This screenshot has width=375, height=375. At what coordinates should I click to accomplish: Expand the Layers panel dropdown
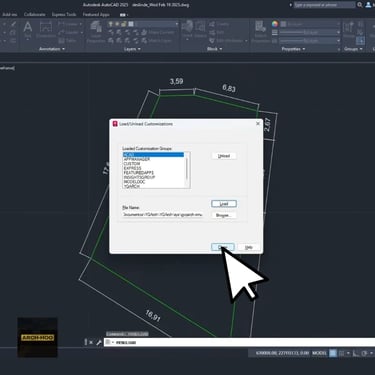tap(132, 49)
